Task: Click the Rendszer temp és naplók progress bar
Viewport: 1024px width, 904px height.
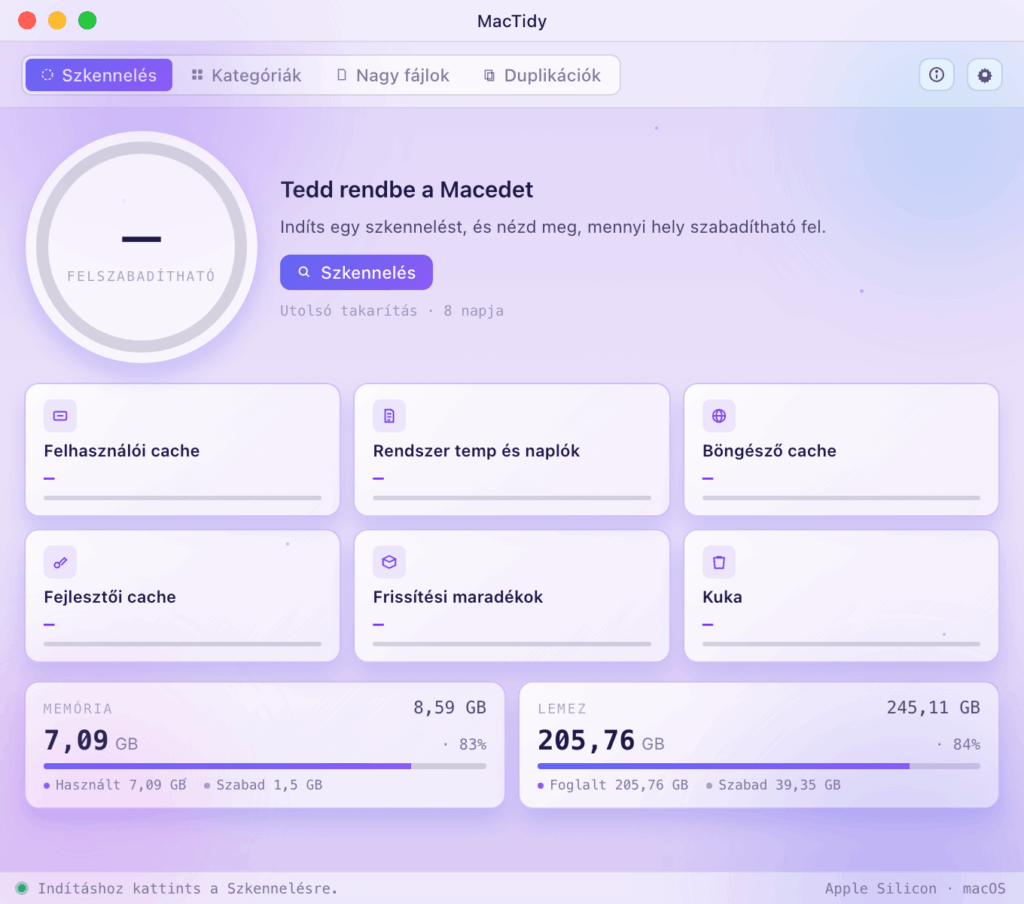Action: [x=512, y=498]
